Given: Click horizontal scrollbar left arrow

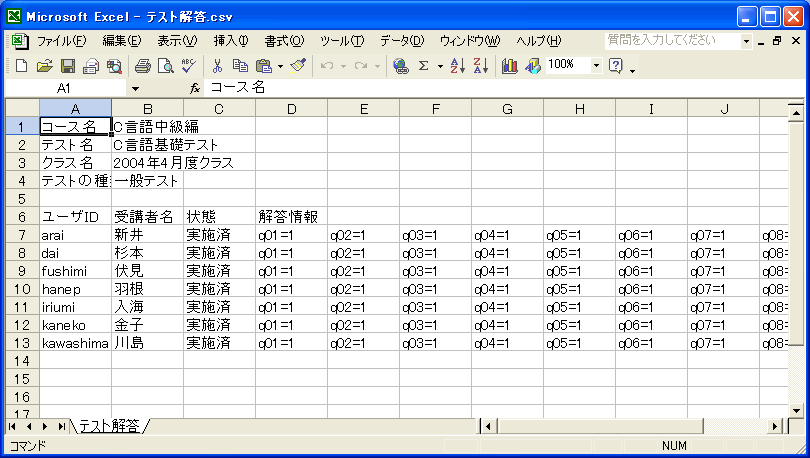Looking at the screenshot, I should click(488, 427).
